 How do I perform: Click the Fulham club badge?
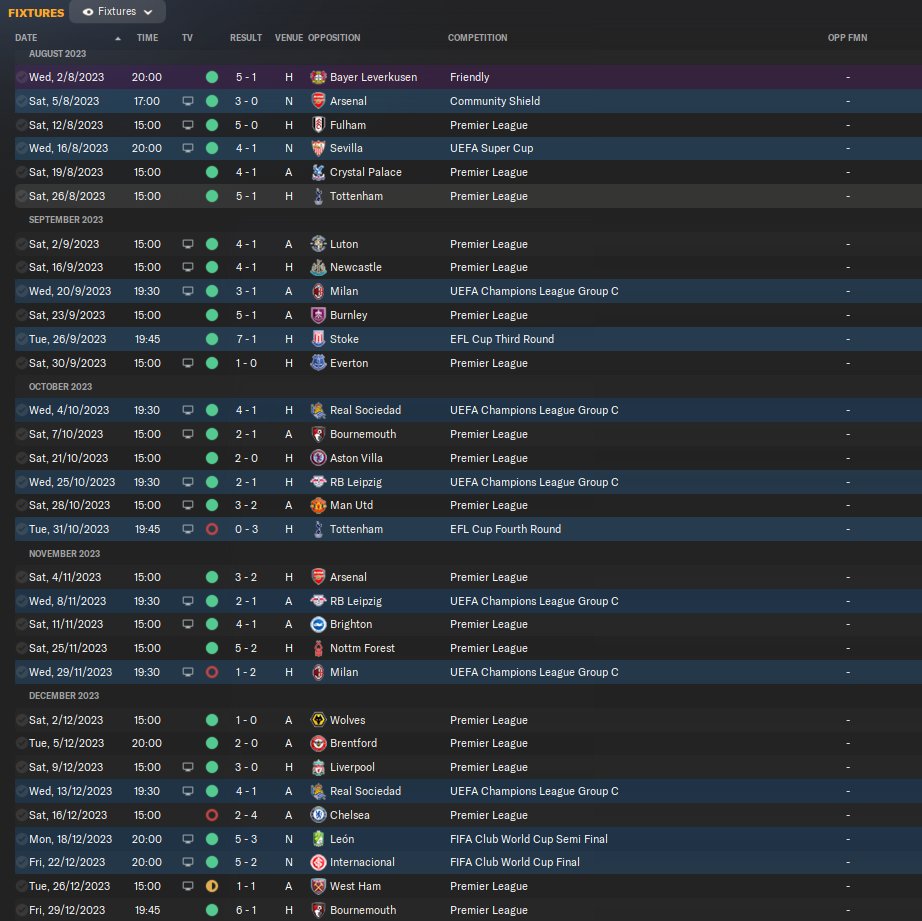[318, 125]
